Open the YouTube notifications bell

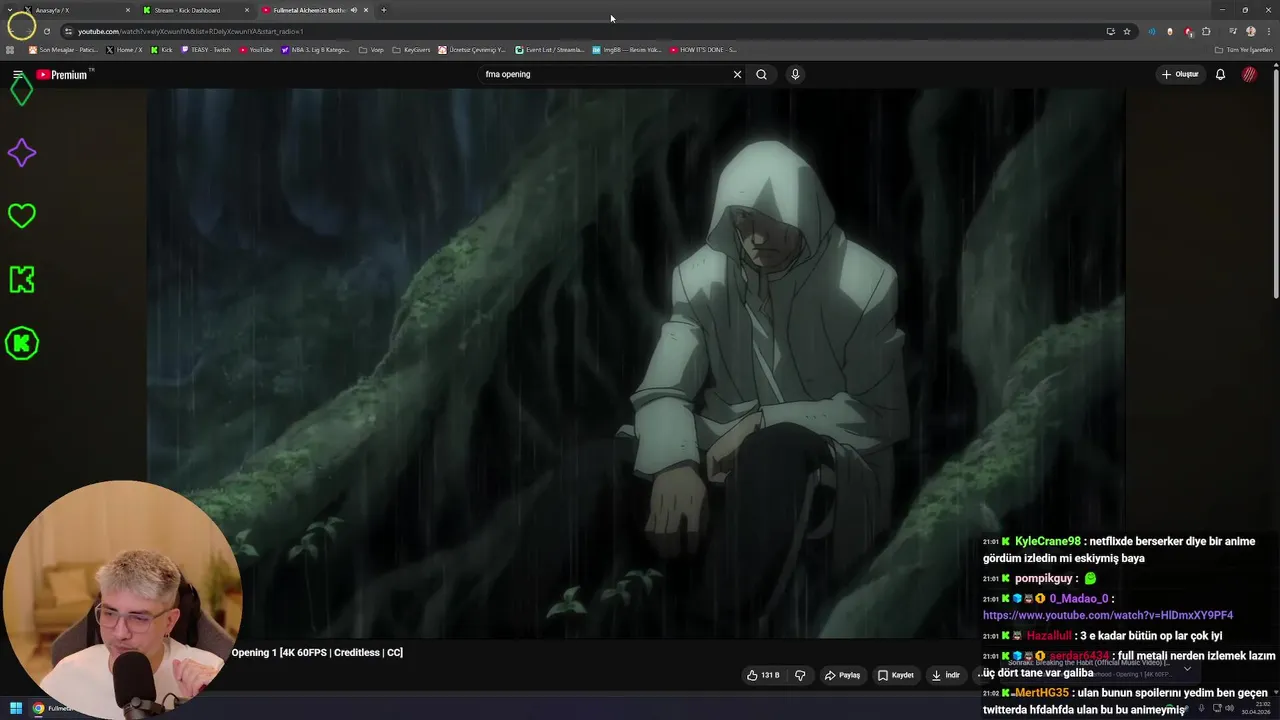1220,74
